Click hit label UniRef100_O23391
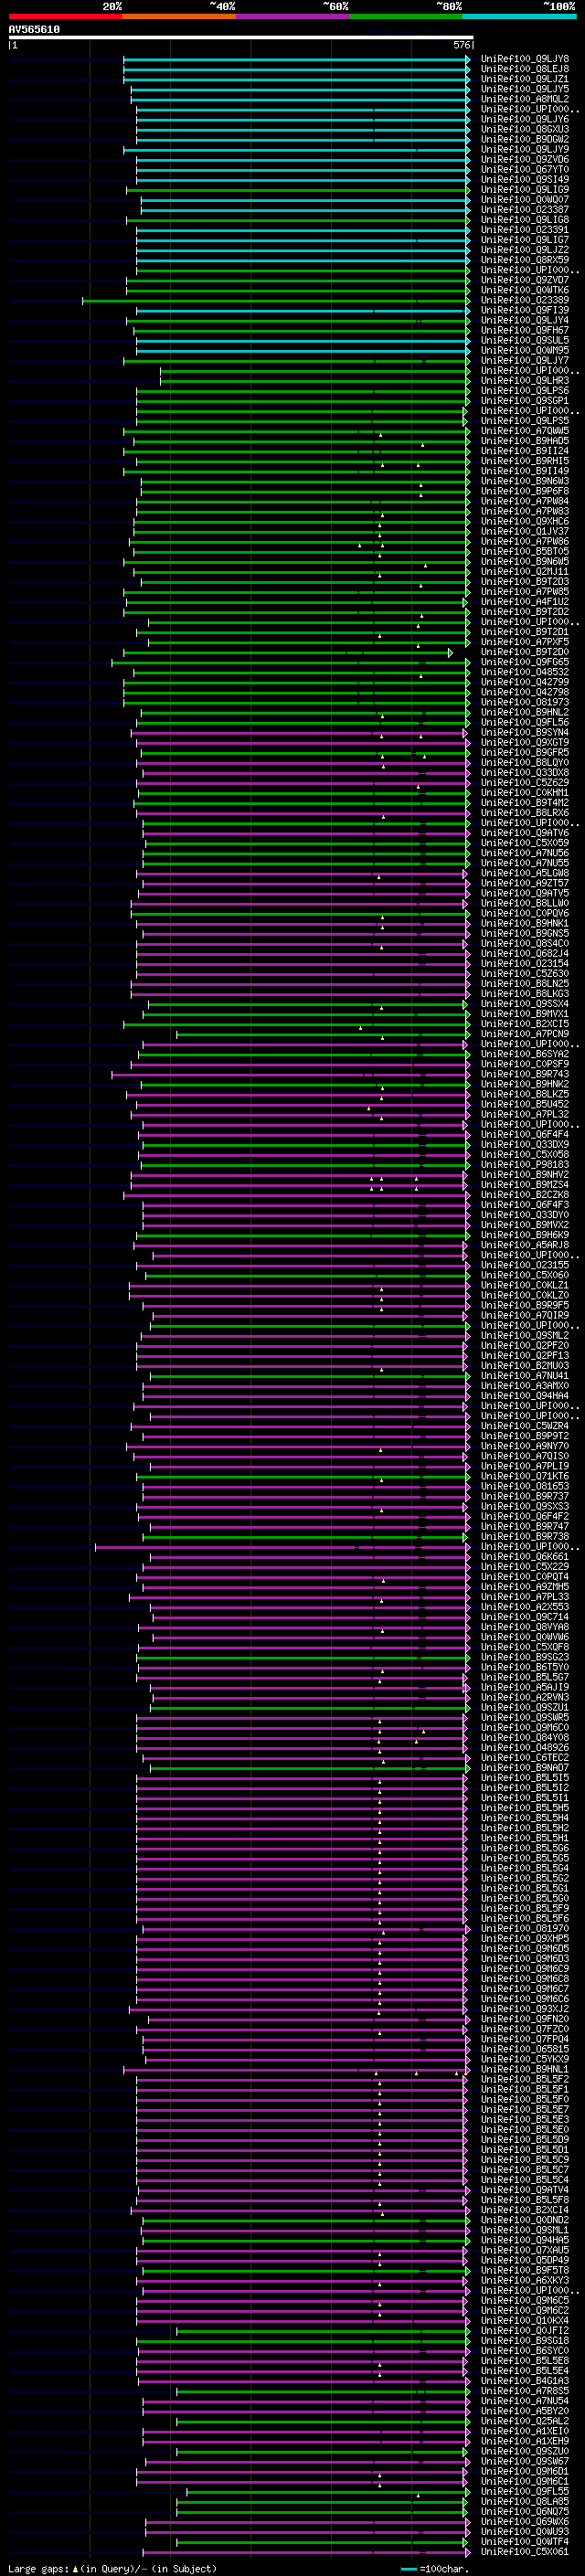 524,230
